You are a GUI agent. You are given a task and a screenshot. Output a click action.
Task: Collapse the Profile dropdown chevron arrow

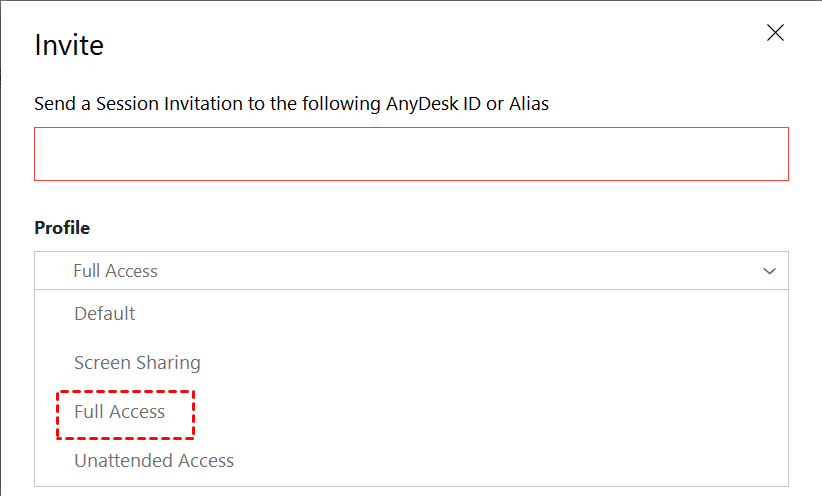tap(769, 271)
